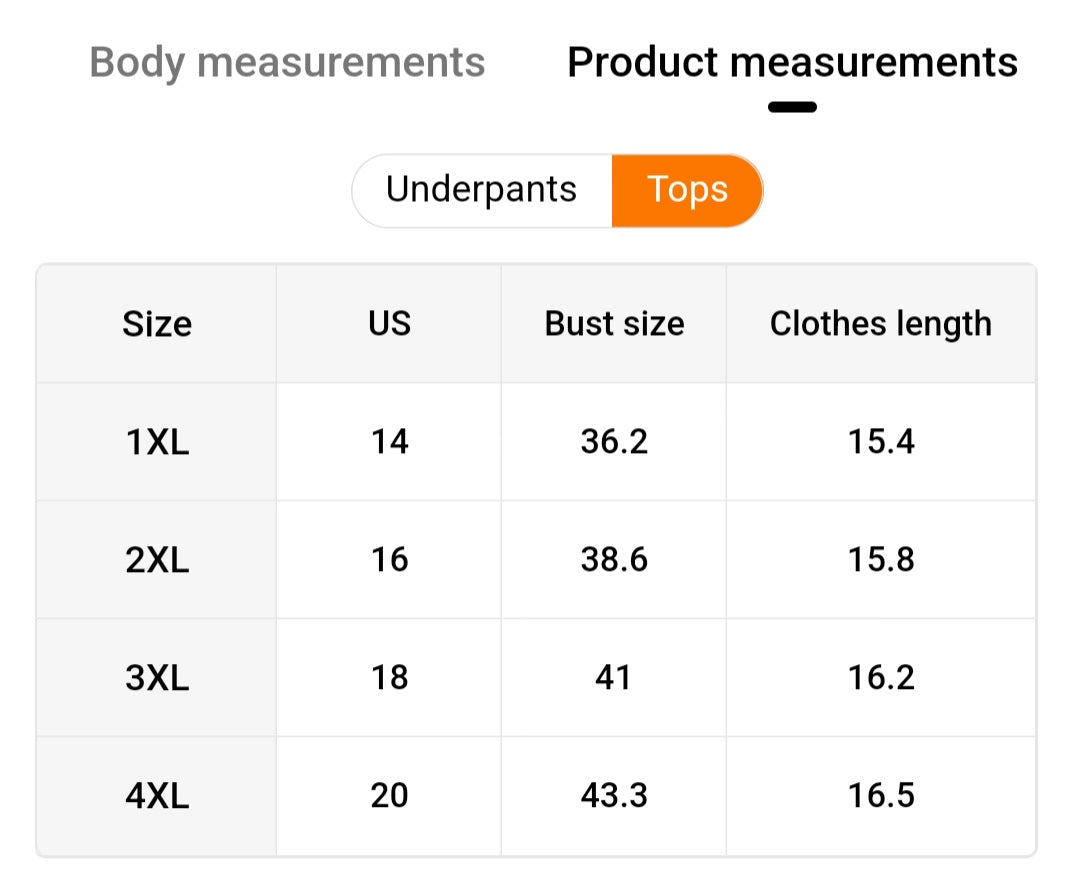The image size is (1080, 881).
Task: Click the US column header
Action: pyautogui.click(x=389, y=324)
